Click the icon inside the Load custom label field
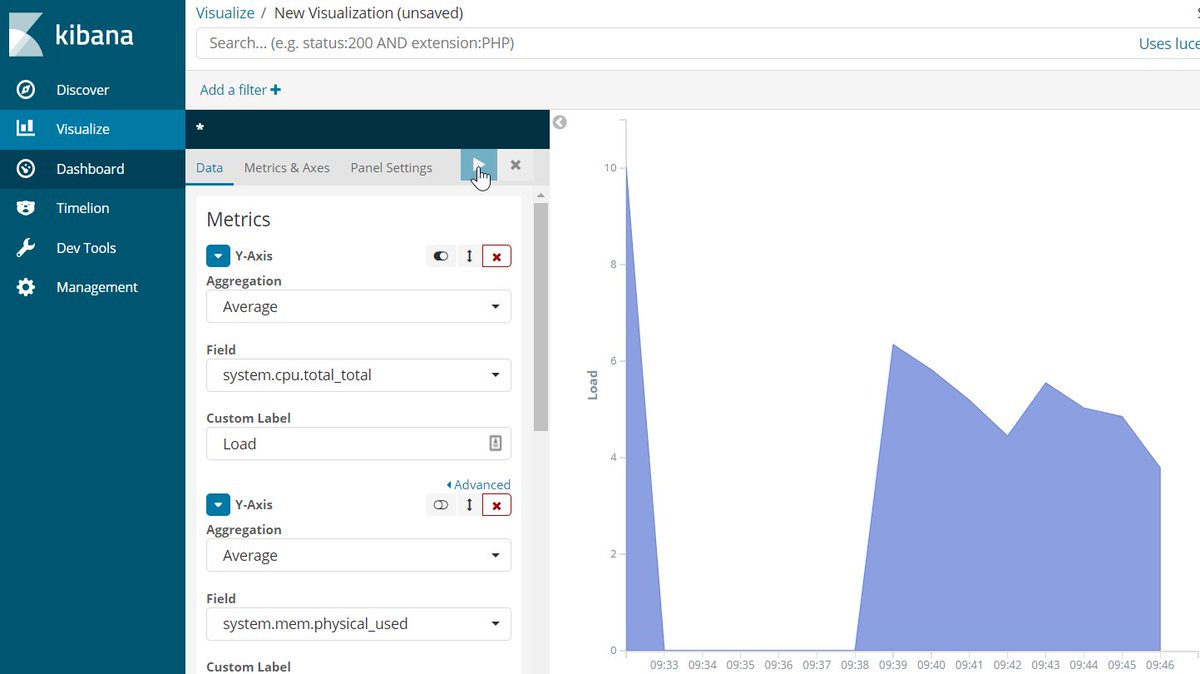The width and height of the screenshot is (1200, 674). click(x=495, y=443)
